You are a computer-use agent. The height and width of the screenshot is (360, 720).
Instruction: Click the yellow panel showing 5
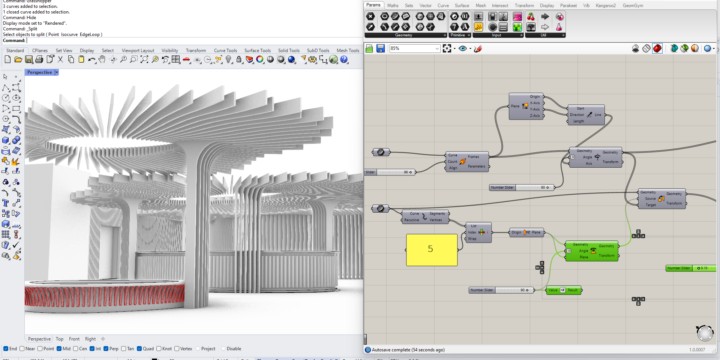(x=432, y=250)
